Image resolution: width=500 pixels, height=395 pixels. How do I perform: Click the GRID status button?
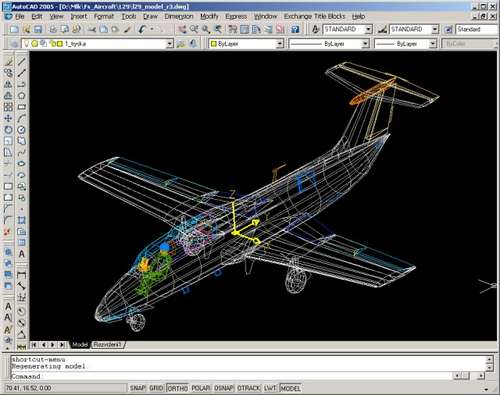[156, 388]
